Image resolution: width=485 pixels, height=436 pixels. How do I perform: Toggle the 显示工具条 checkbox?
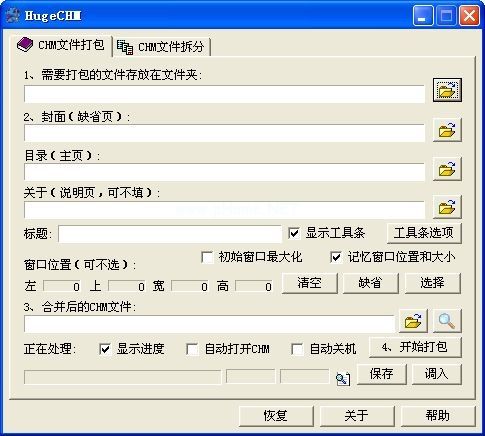294,233
